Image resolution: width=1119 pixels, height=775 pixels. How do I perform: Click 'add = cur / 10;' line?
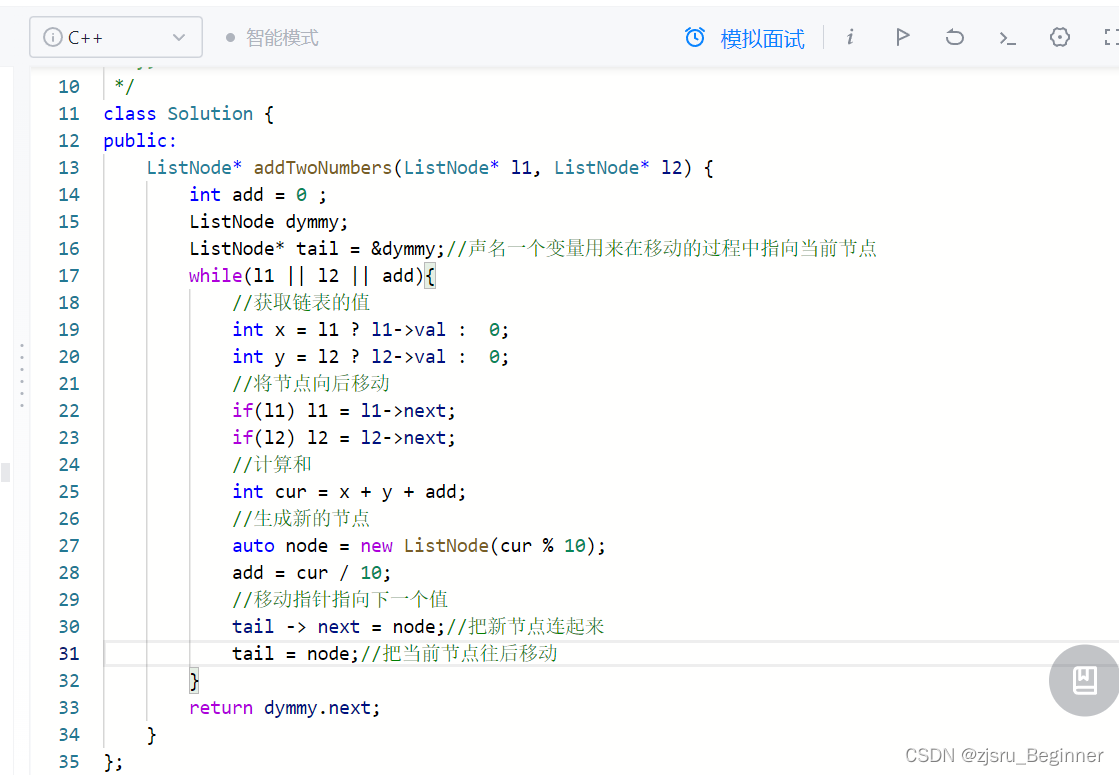312,573
